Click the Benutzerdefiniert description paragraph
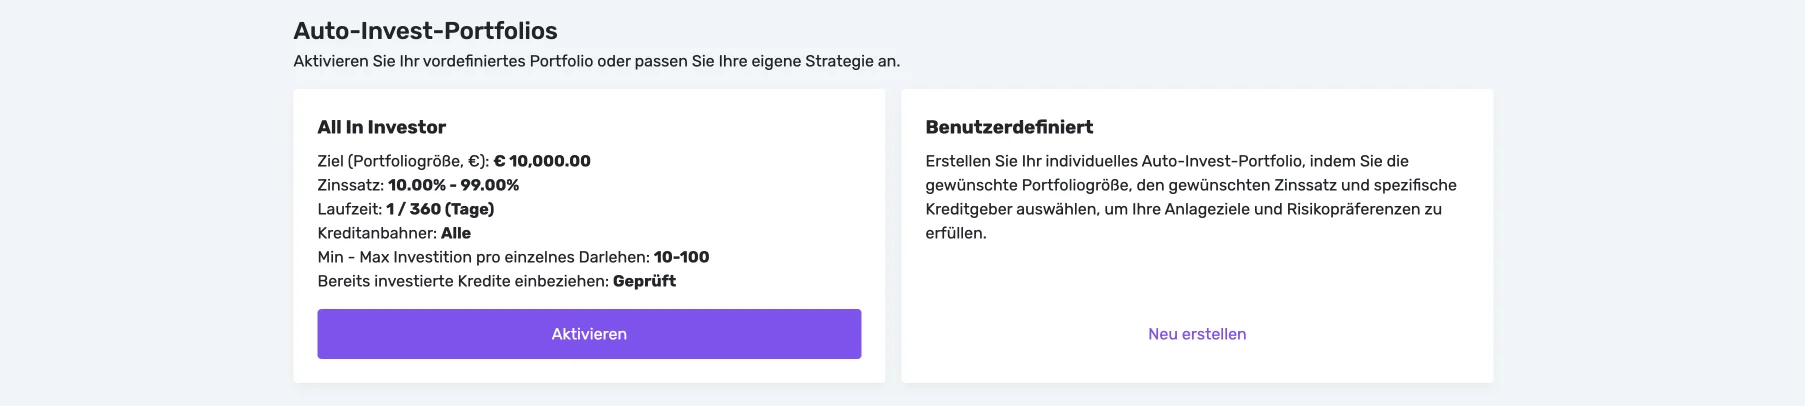 [1190, 197]
